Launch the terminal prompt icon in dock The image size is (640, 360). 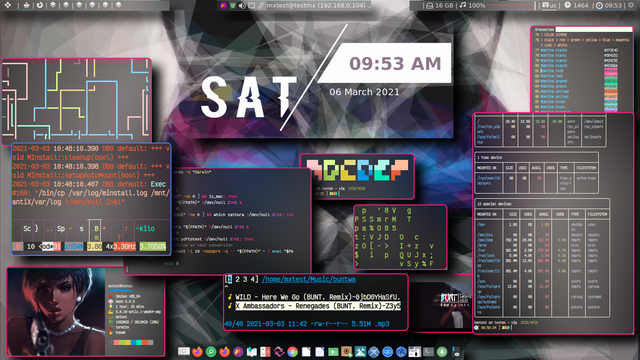pyautogui.click(x=428, y=352)
